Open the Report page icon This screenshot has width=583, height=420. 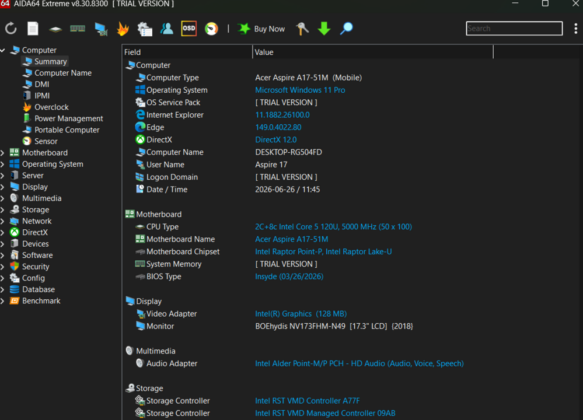pos(33,29)
